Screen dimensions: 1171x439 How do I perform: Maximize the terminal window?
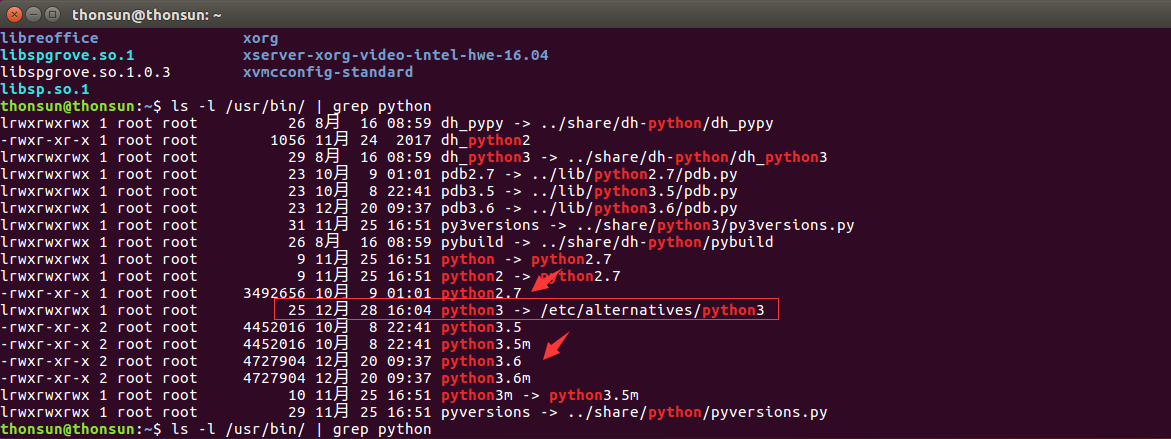[x=52, y=13]
